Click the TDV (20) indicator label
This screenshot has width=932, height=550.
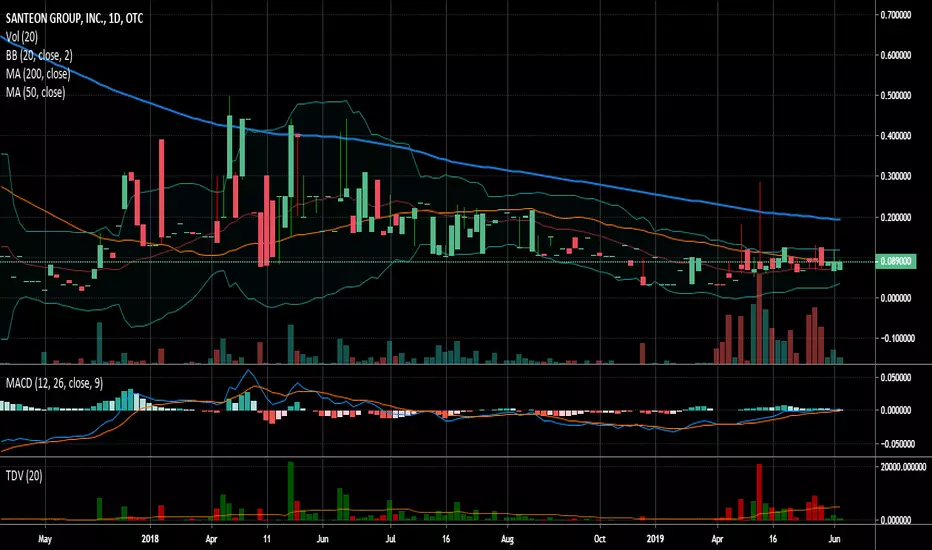coord(24,476)
